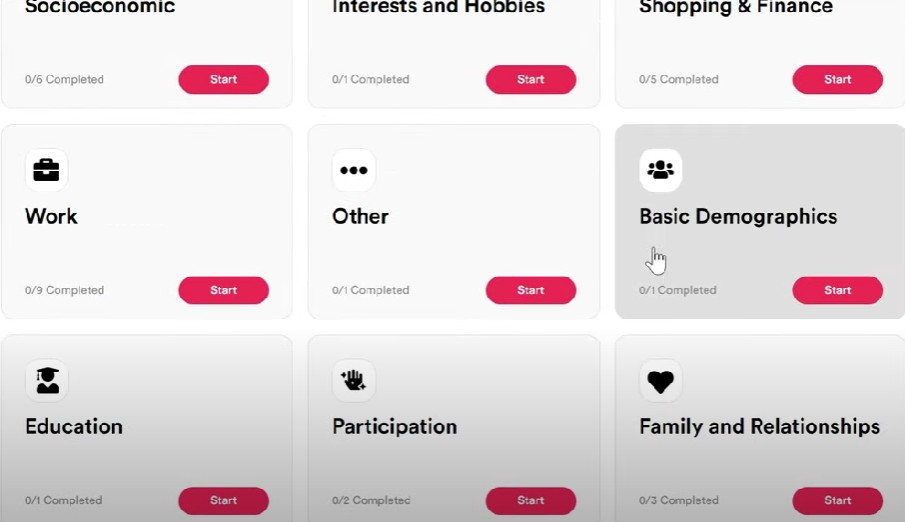
Task: Select the Education card heading
Action: [x=74, y=427]
